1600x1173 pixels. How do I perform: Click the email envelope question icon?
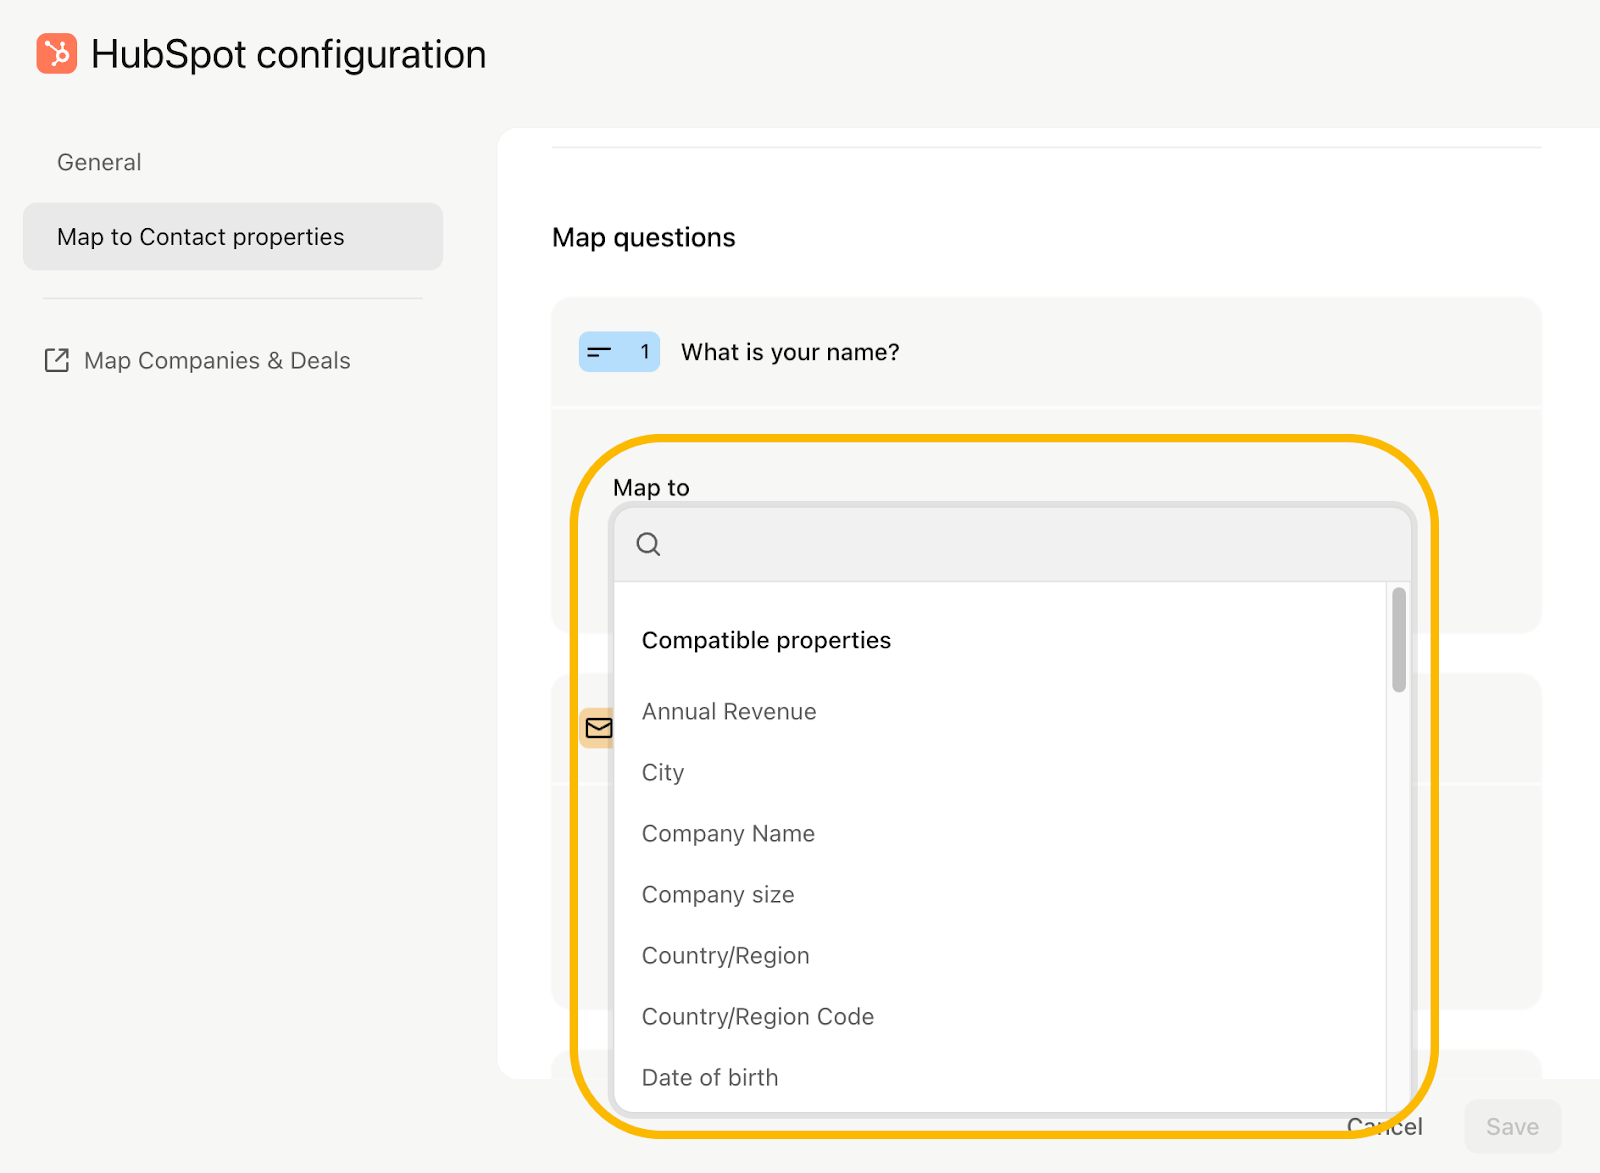pyautogui.click(x=598, y=728)
